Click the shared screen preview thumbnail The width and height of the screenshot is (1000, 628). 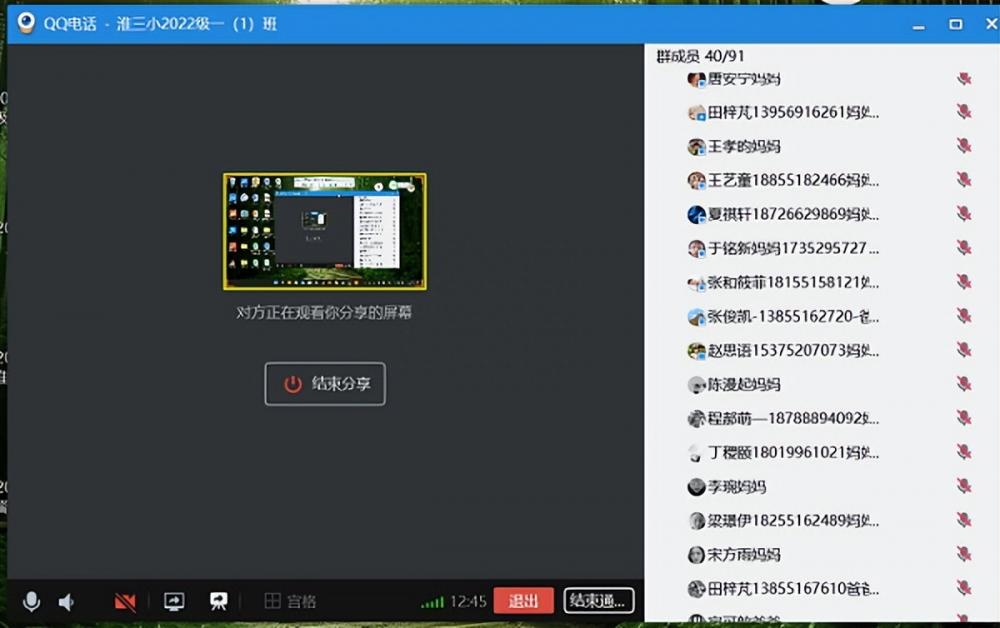[x=325, y=231]
